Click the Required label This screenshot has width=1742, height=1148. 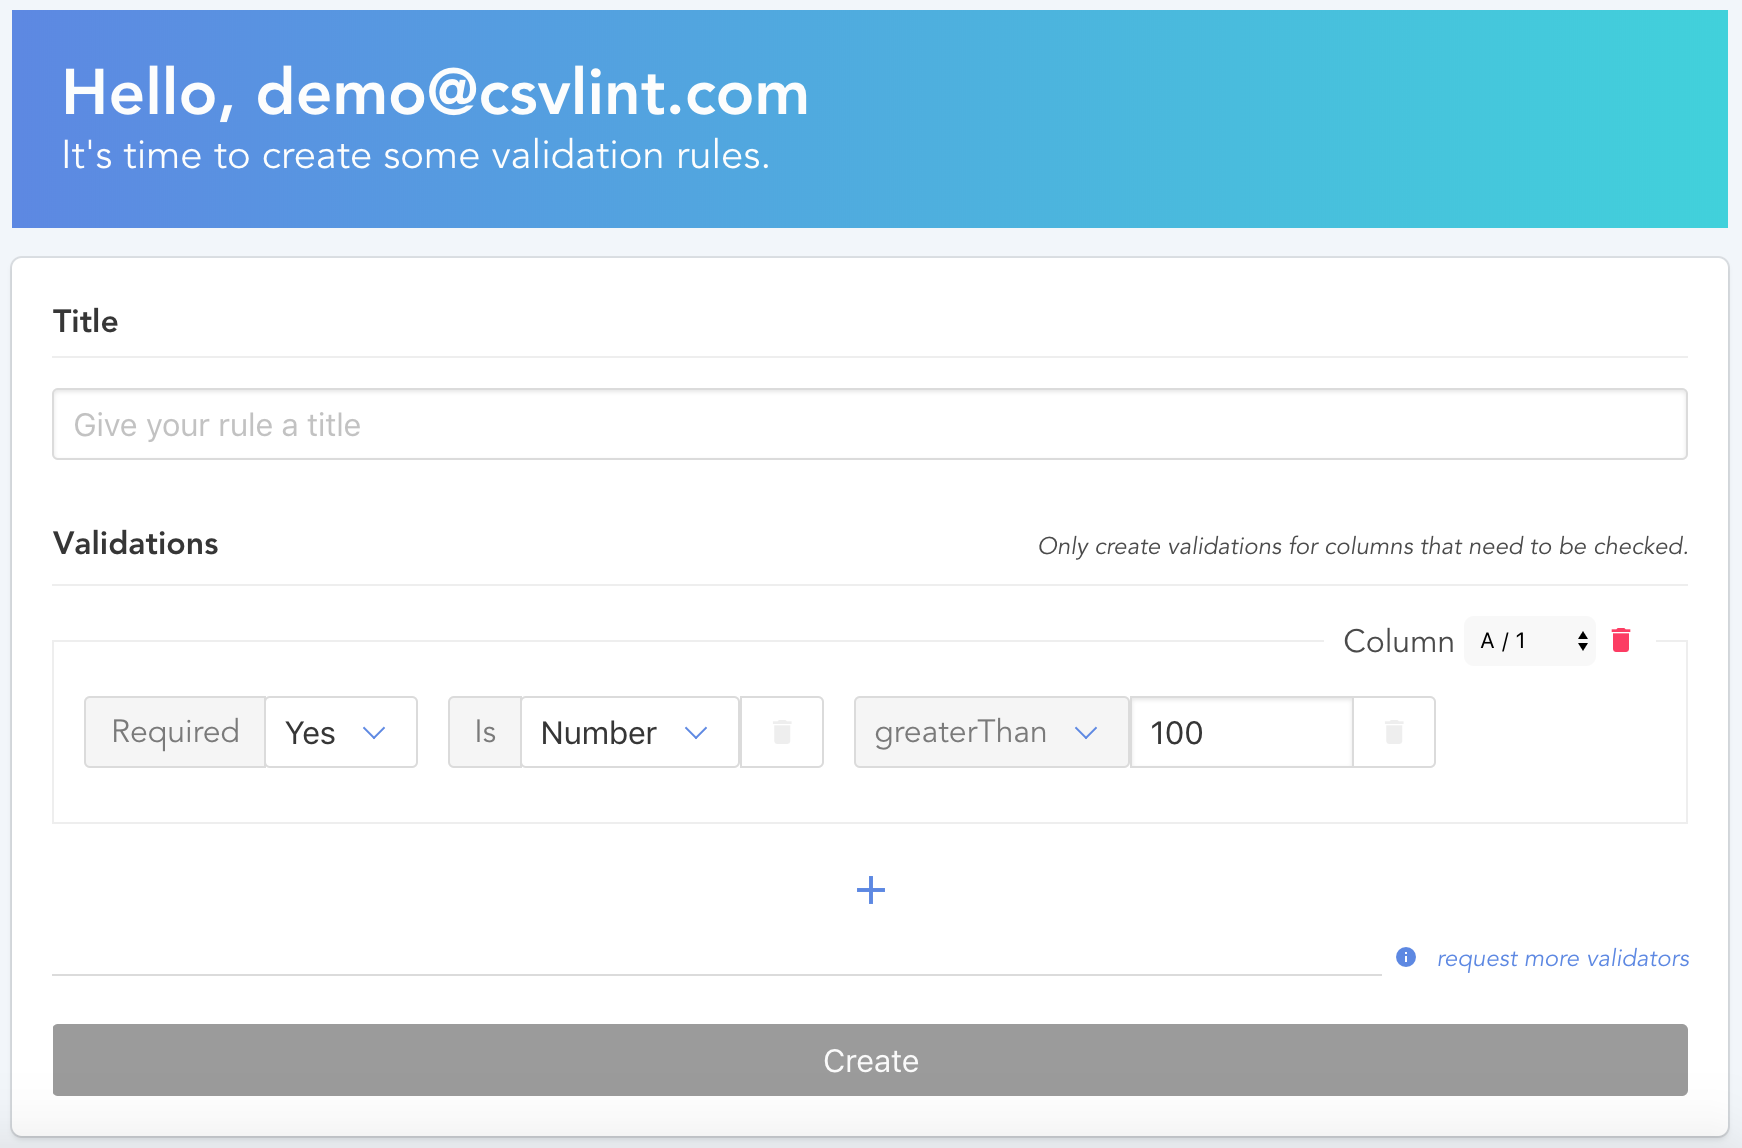174,732
